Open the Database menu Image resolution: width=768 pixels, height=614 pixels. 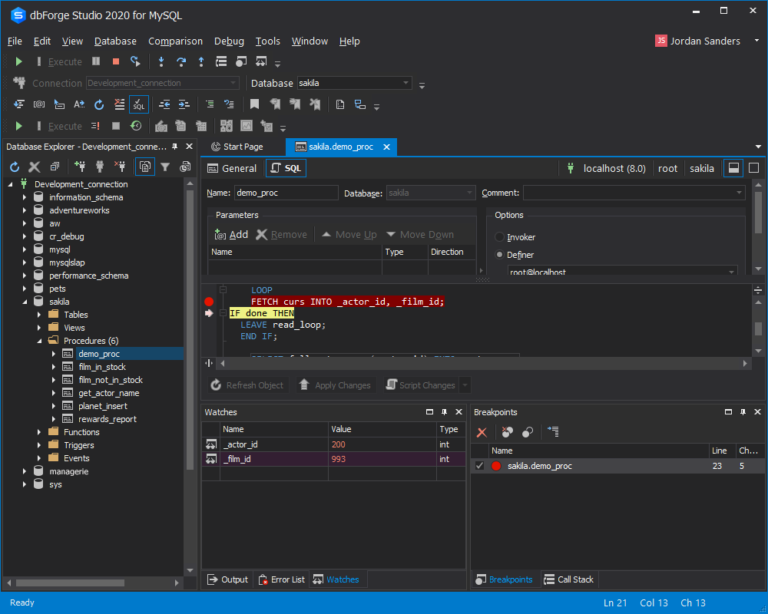coord(116,41)
